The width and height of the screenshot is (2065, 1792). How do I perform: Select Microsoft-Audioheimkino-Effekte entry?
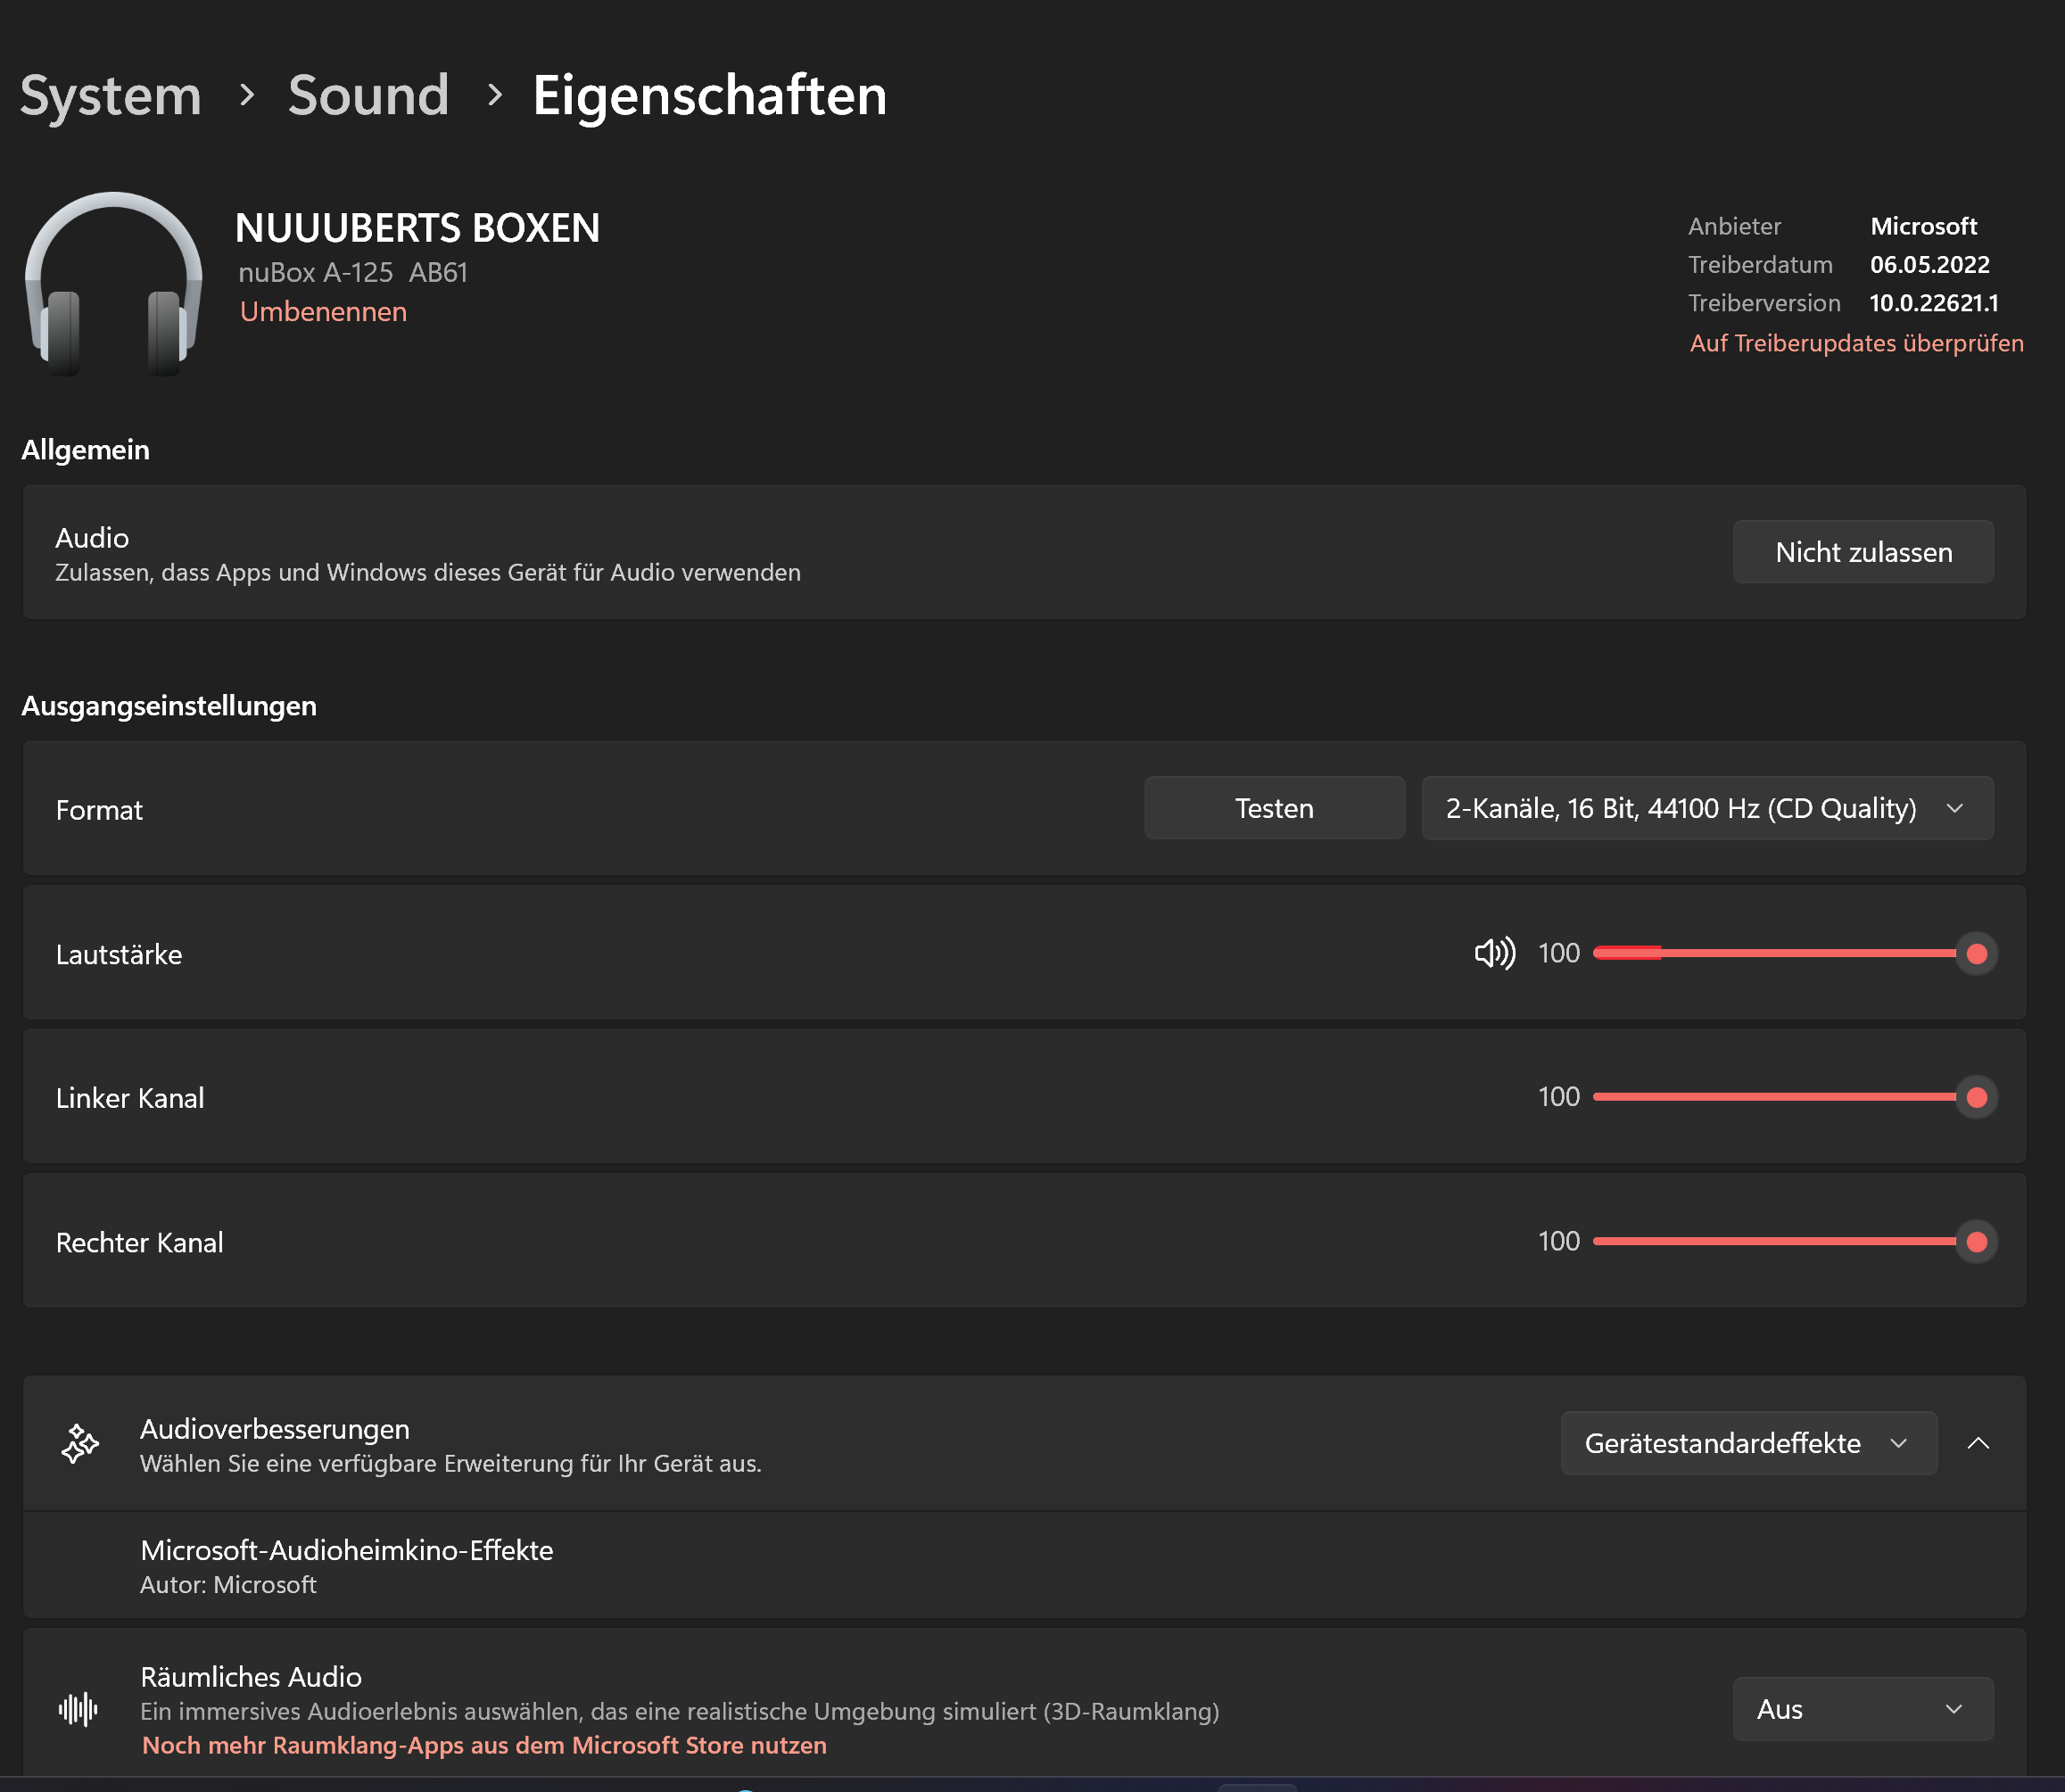(346, 1565)
